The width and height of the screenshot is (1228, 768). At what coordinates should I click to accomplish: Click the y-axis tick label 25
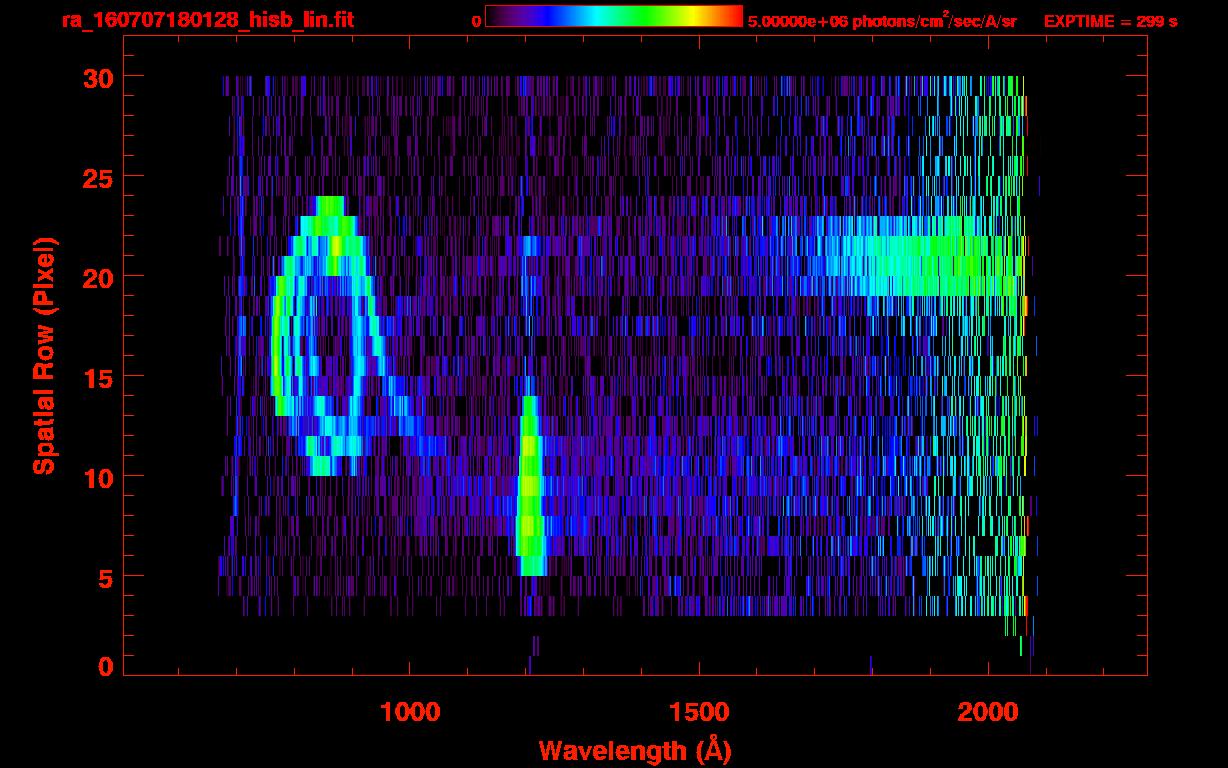[x=96, y=177]
